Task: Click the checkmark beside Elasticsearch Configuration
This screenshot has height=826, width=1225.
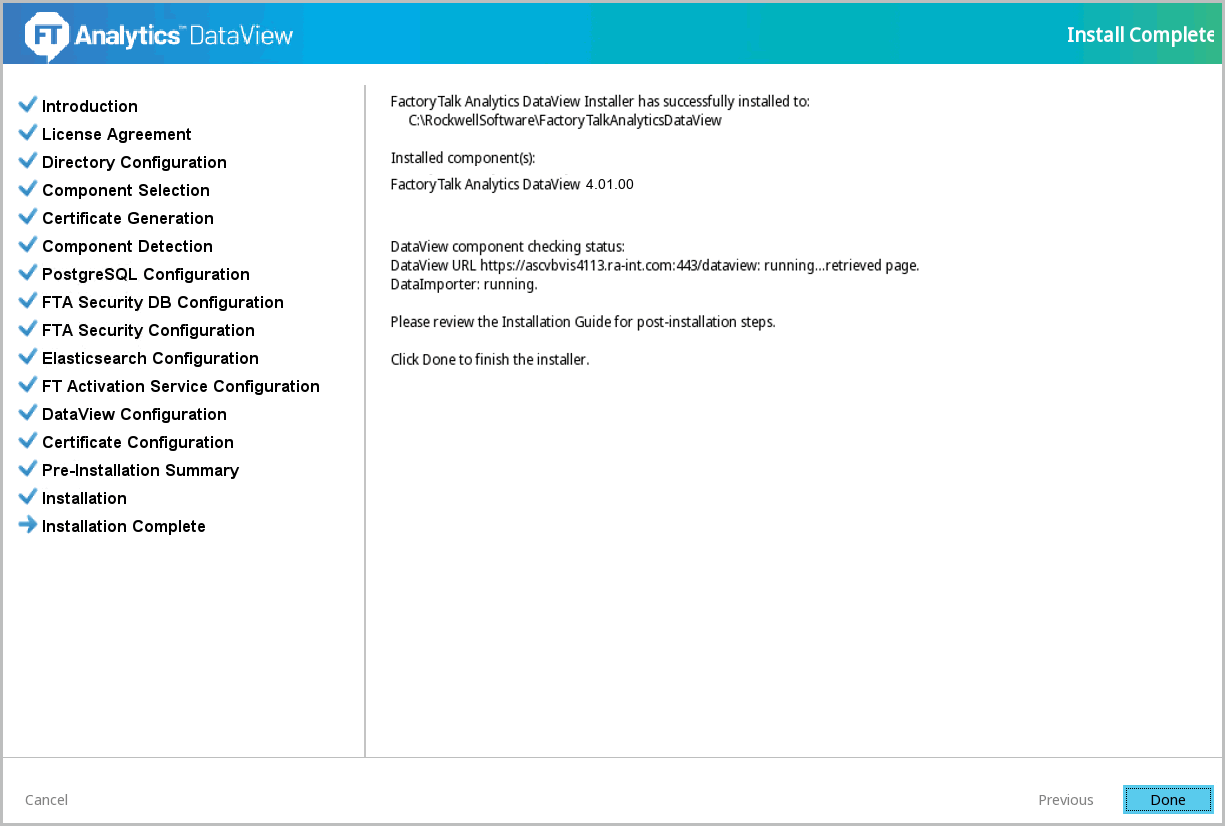Action: 28,357
